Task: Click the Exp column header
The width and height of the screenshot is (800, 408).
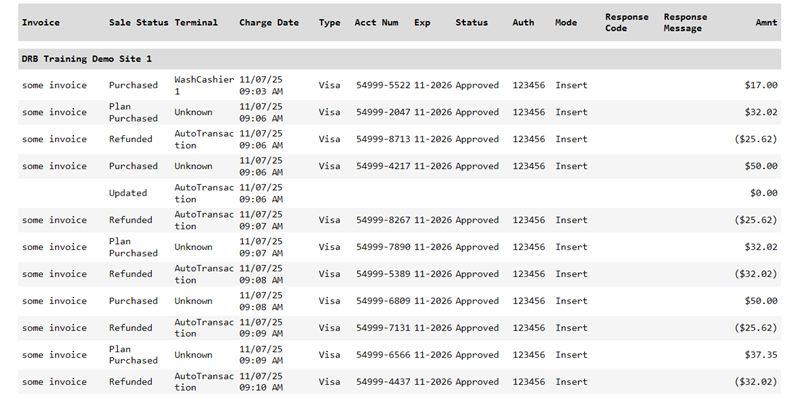Action: pyautogui.click(x=422, y=22)
